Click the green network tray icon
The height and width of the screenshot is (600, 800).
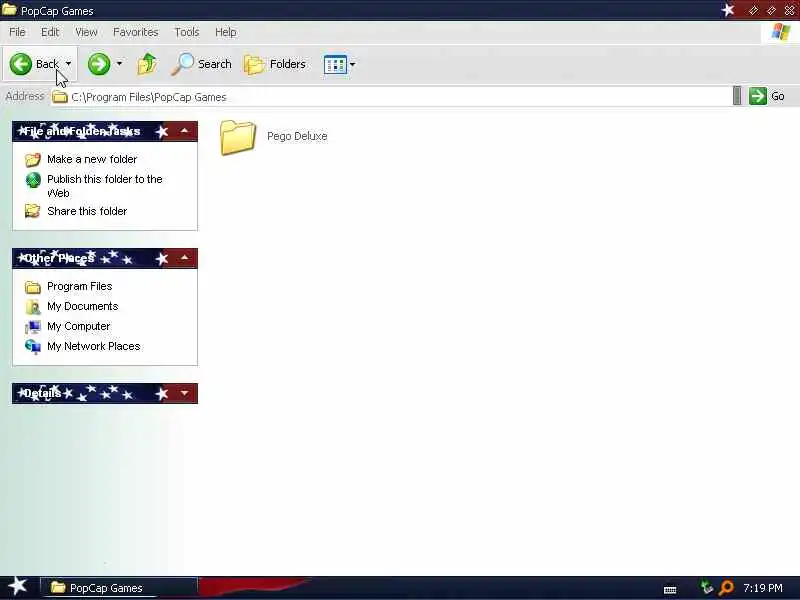click(707, 588)
